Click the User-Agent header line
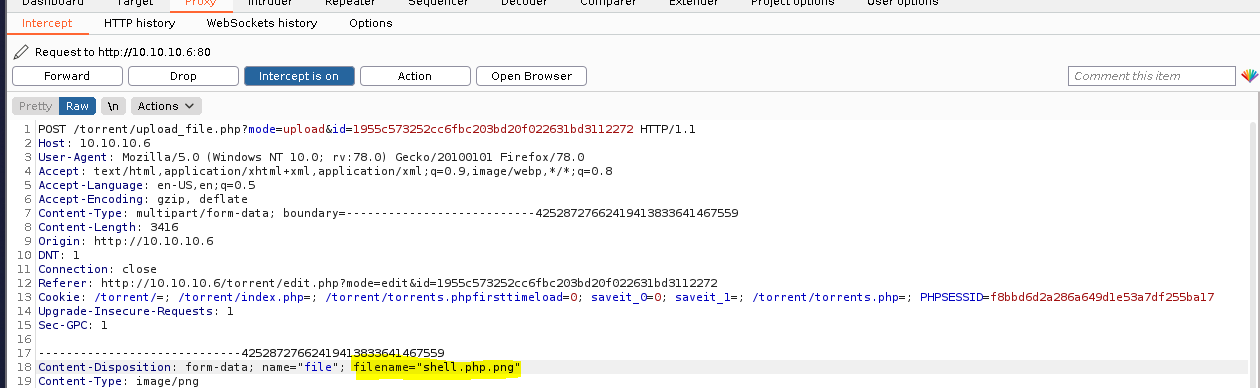This screenshot has width=1260, height=388. (311, 157)
